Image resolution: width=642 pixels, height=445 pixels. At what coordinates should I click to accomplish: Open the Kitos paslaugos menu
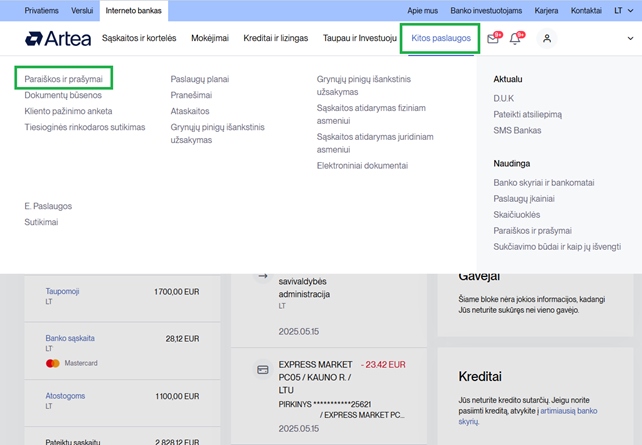(x=441, y=38)
